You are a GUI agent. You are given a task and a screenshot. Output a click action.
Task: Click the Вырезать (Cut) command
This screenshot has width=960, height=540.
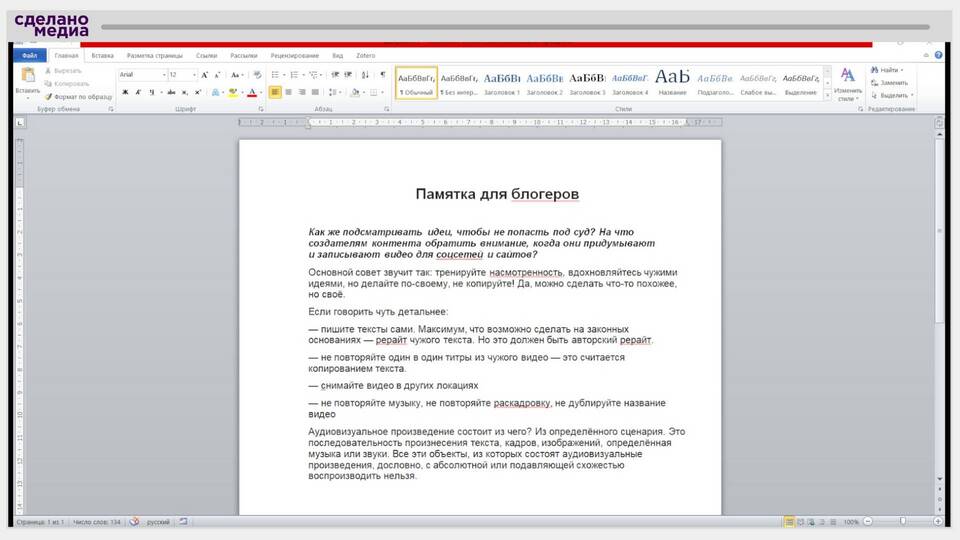pyautogui.click(x=63, y=71)
